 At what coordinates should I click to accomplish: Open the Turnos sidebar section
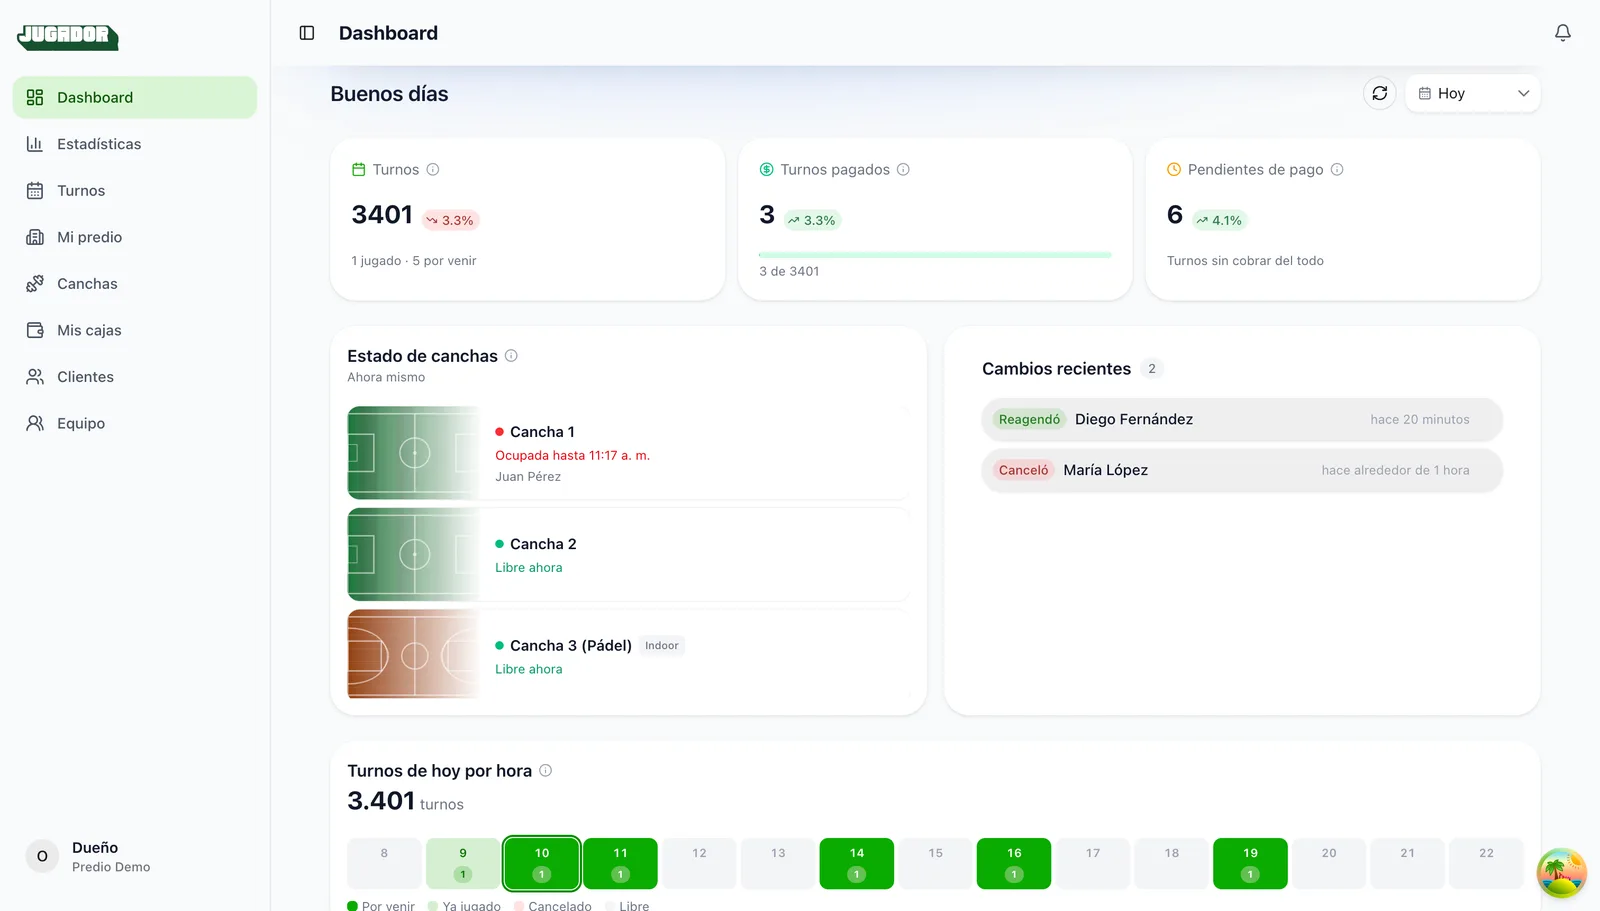[x=135, y=190]
